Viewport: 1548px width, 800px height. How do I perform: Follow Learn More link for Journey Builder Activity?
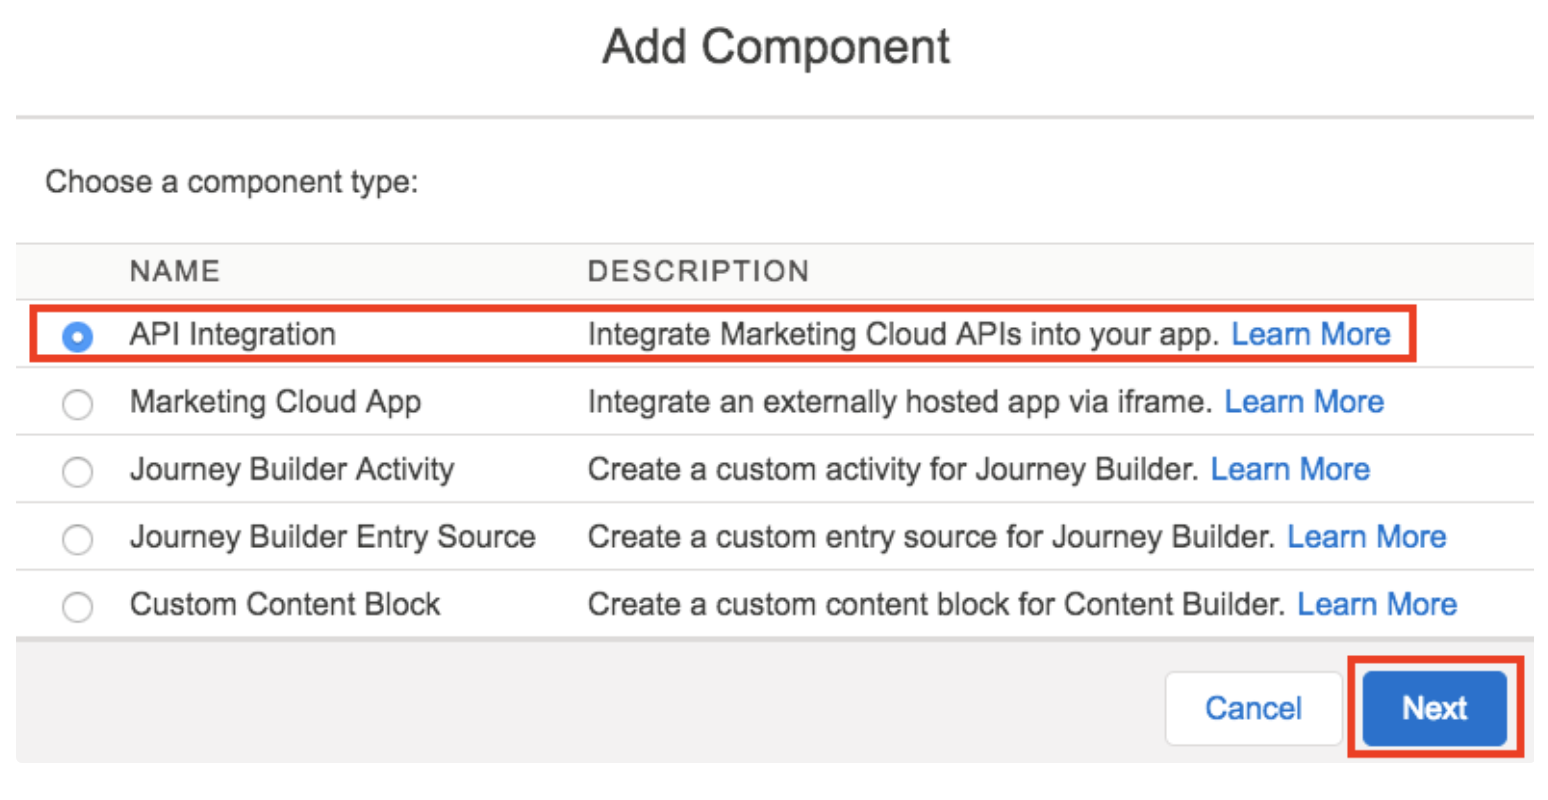[x=1290, y=469]
